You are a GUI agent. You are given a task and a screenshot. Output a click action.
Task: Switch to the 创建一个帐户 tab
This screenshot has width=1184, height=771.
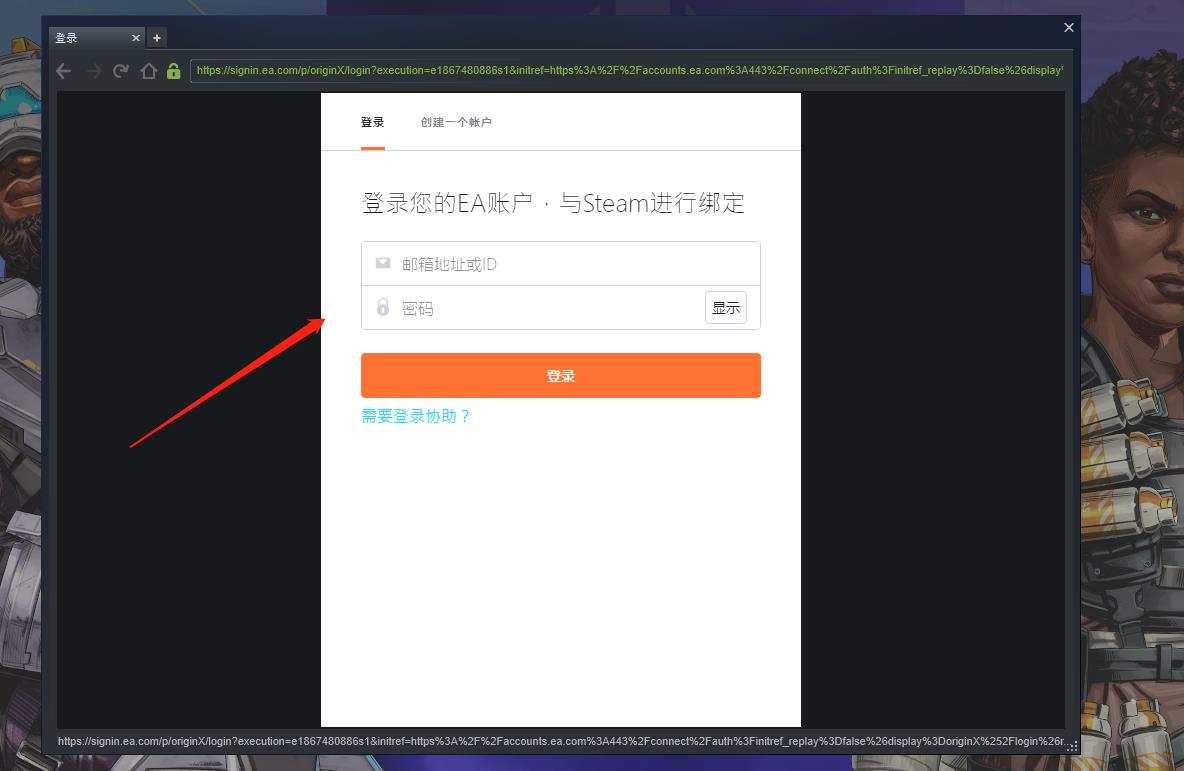[x=456, y=122]
